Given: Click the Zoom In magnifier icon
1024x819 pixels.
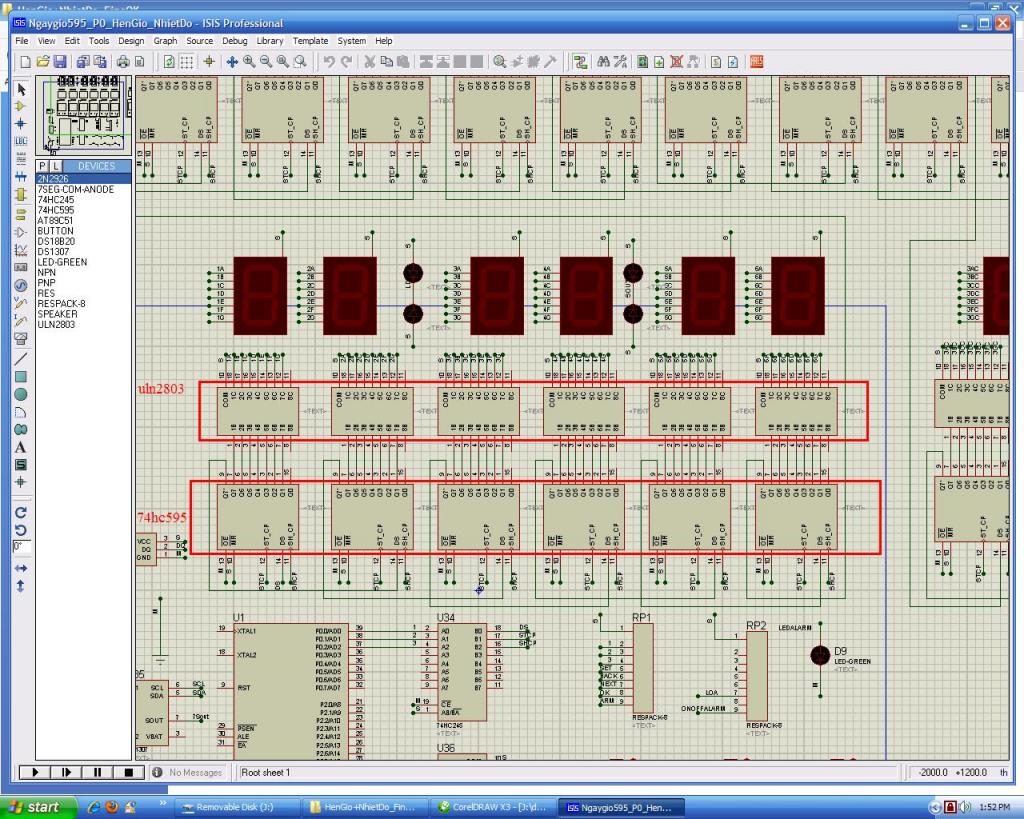Looking at the screenshot, I should click(x=249, y=62).
